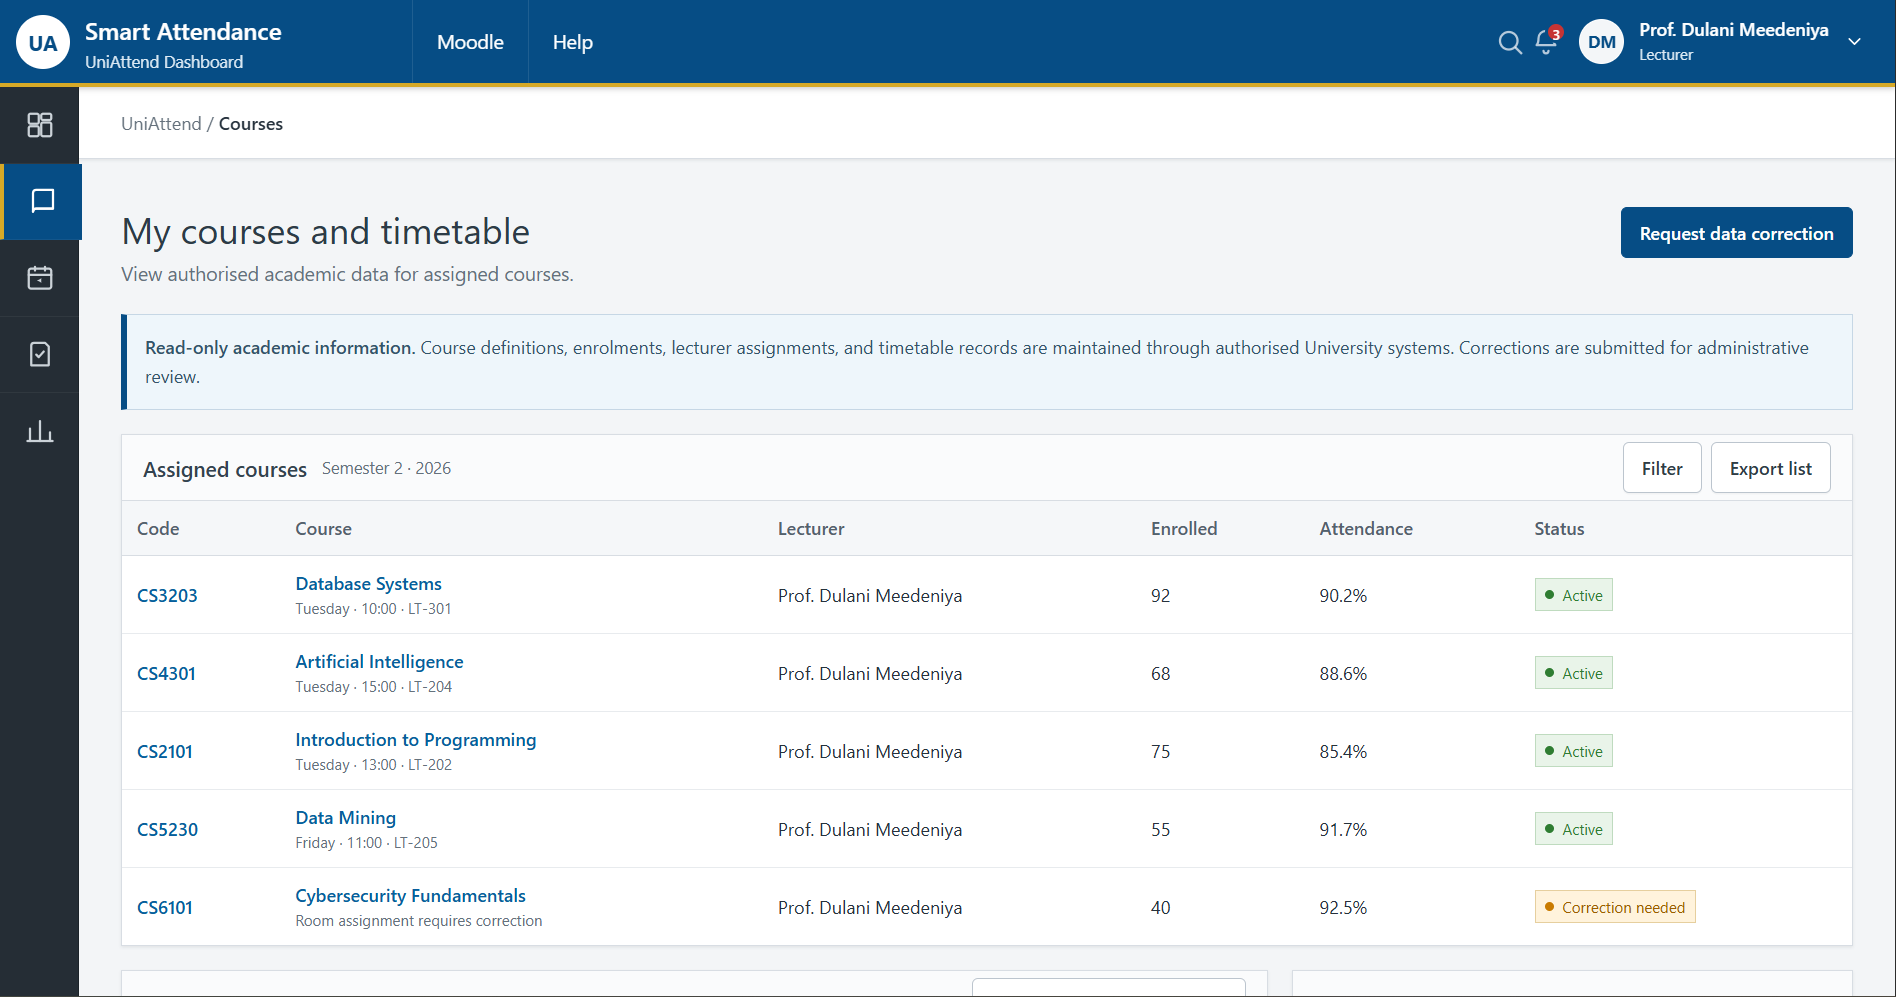Open Cybersecurity Fundamentals course link
The height and width of the screenshot is (997, 1896).
[x=410, y=895]
